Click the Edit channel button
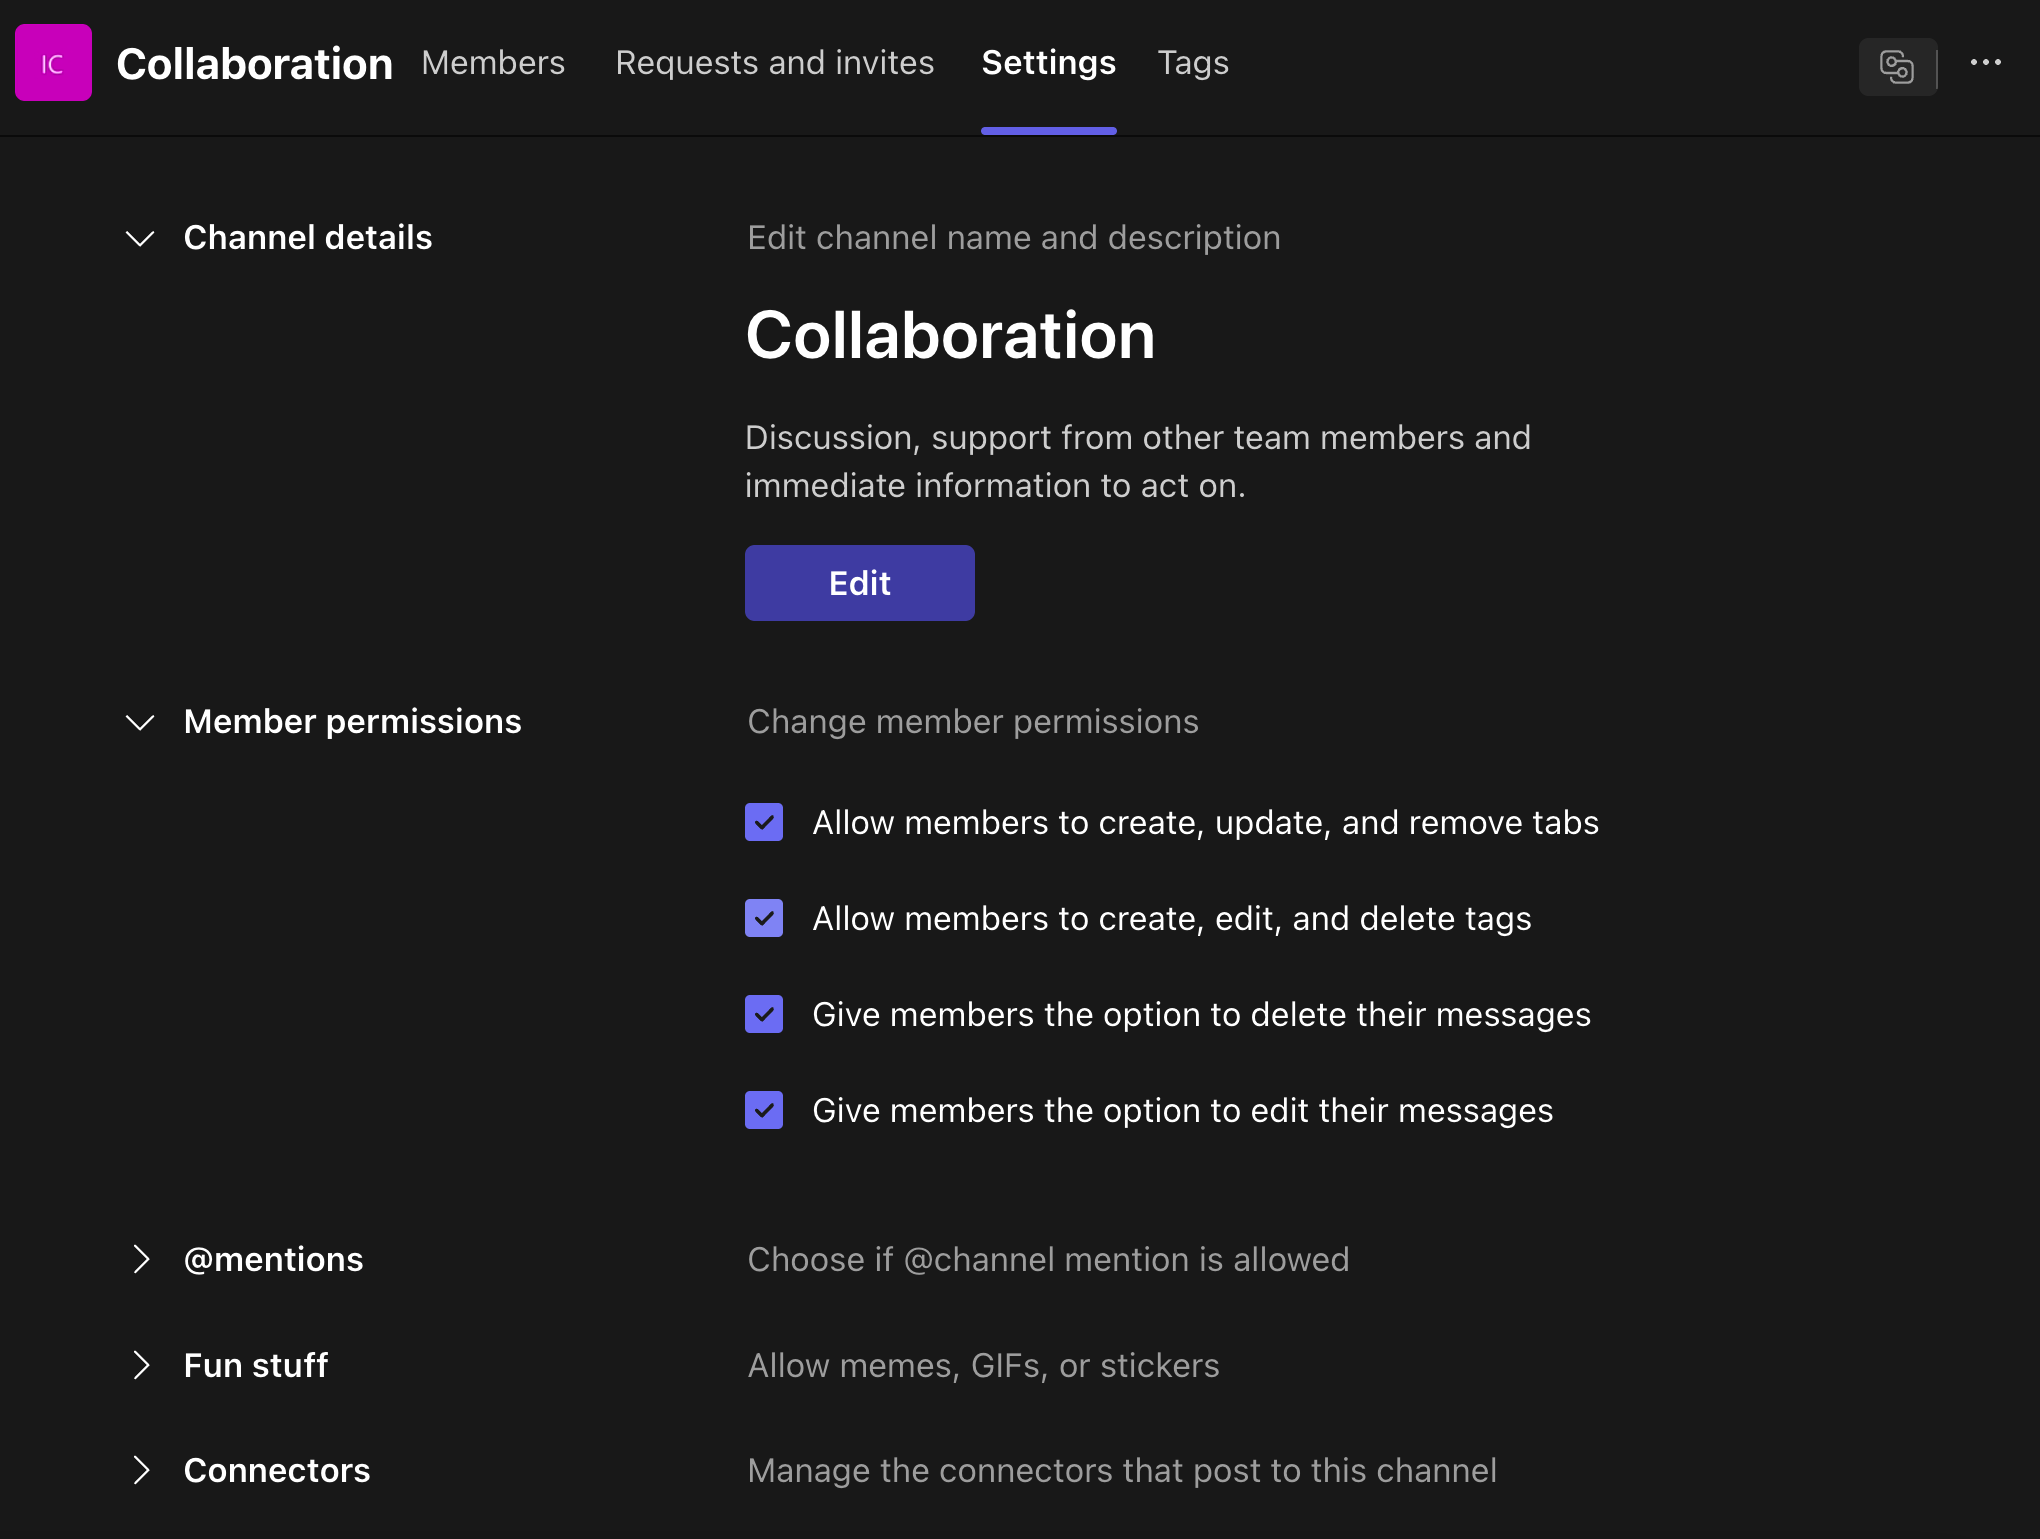This screenshot has height=1539, width=2040. (860, 583)
